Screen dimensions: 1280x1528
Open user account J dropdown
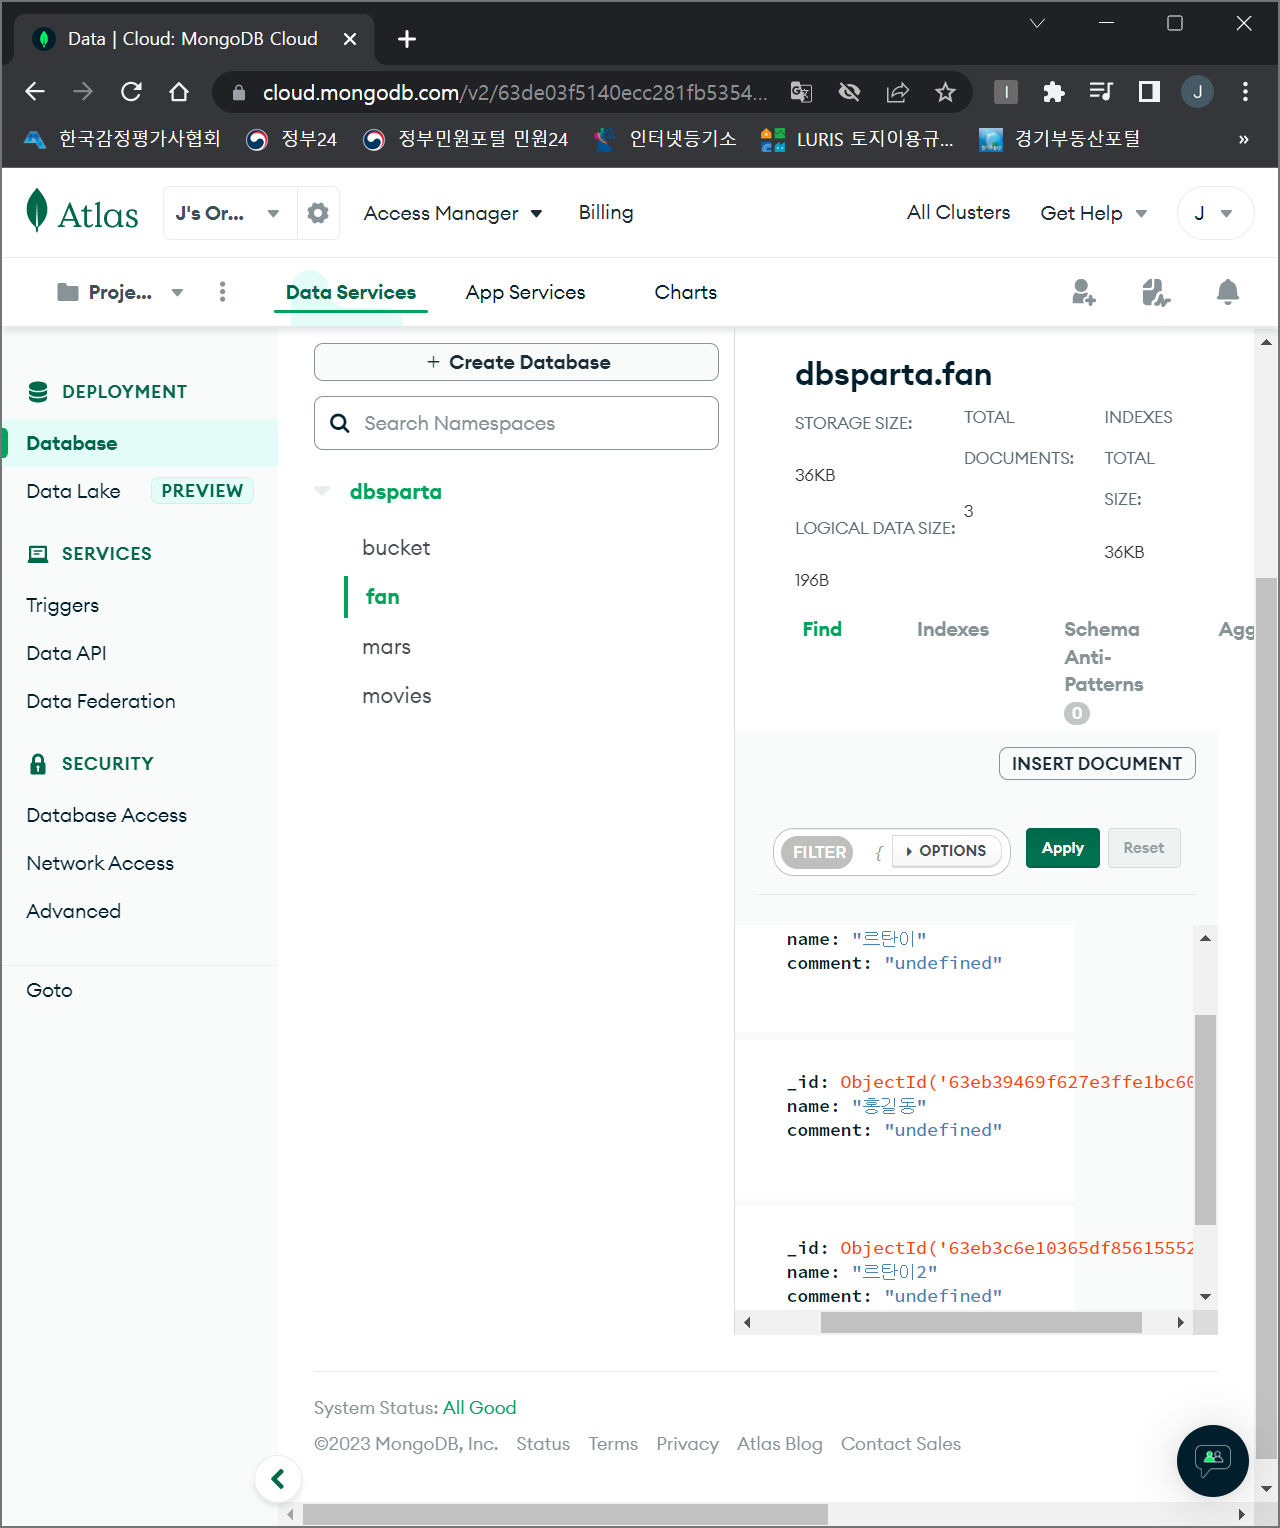click(x=1215, y=213)
